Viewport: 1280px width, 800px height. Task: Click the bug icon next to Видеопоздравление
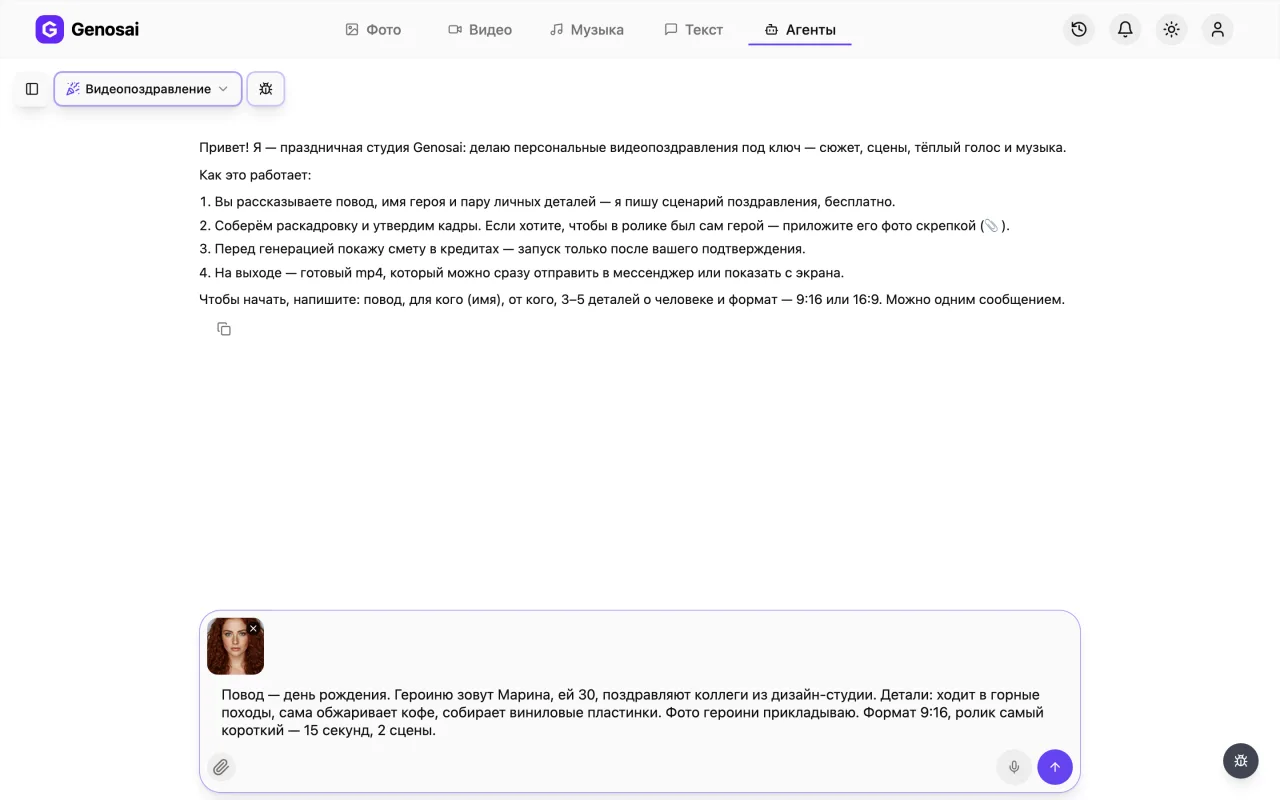pyautogui.click(x=266, y=89)
